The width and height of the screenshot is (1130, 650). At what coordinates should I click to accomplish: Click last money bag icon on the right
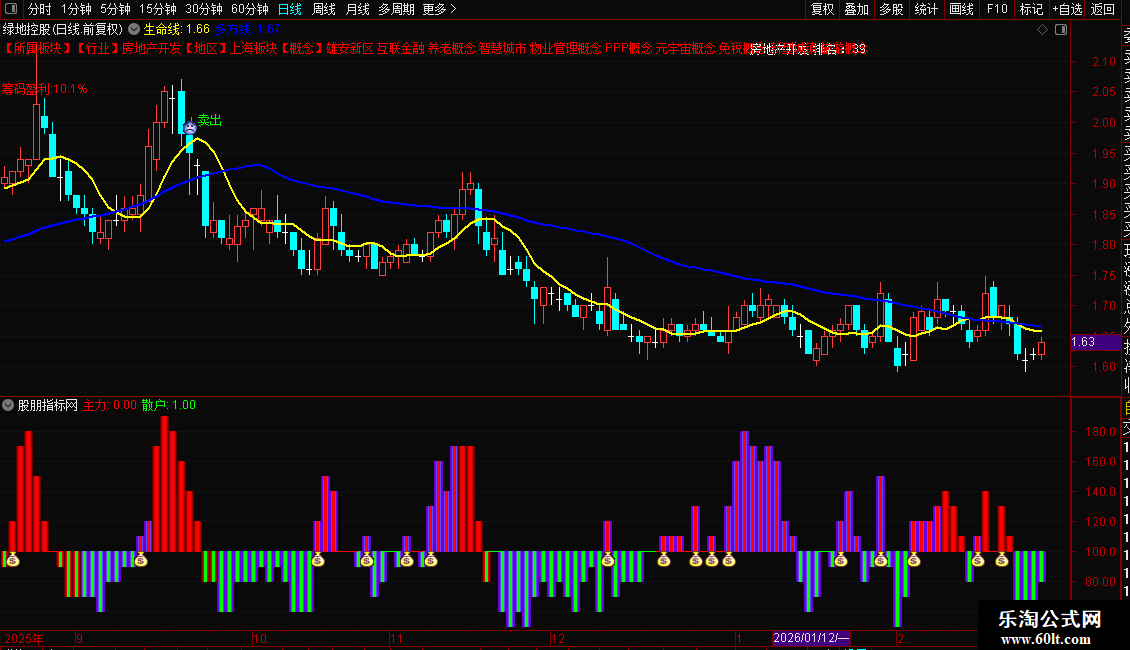[1002, 559]
